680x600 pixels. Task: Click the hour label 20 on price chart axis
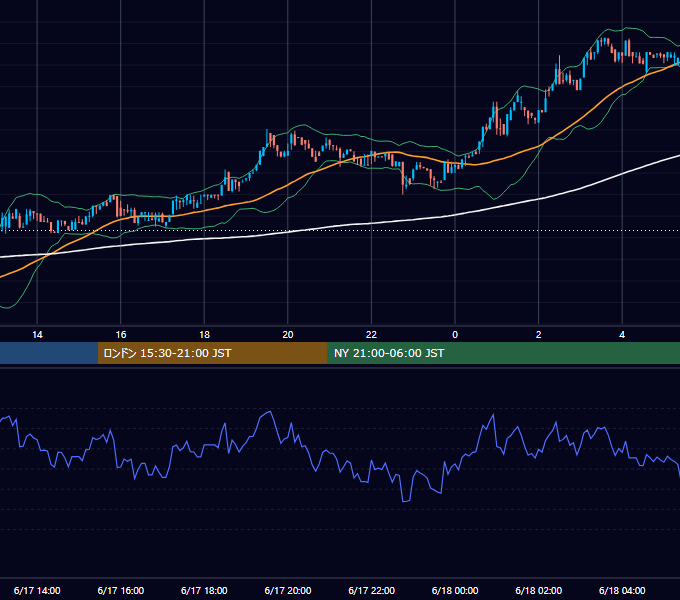click(x=288, y=335)
